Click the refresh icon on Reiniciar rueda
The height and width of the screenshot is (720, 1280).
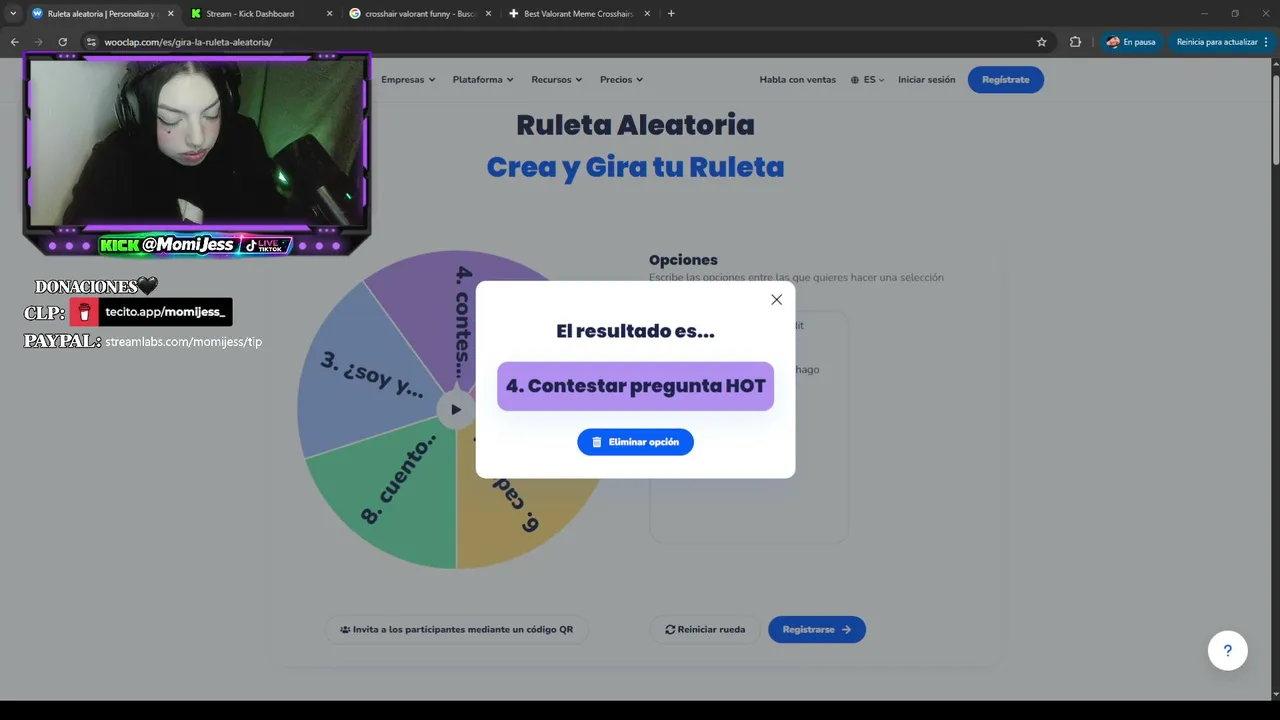pos(670,630)
